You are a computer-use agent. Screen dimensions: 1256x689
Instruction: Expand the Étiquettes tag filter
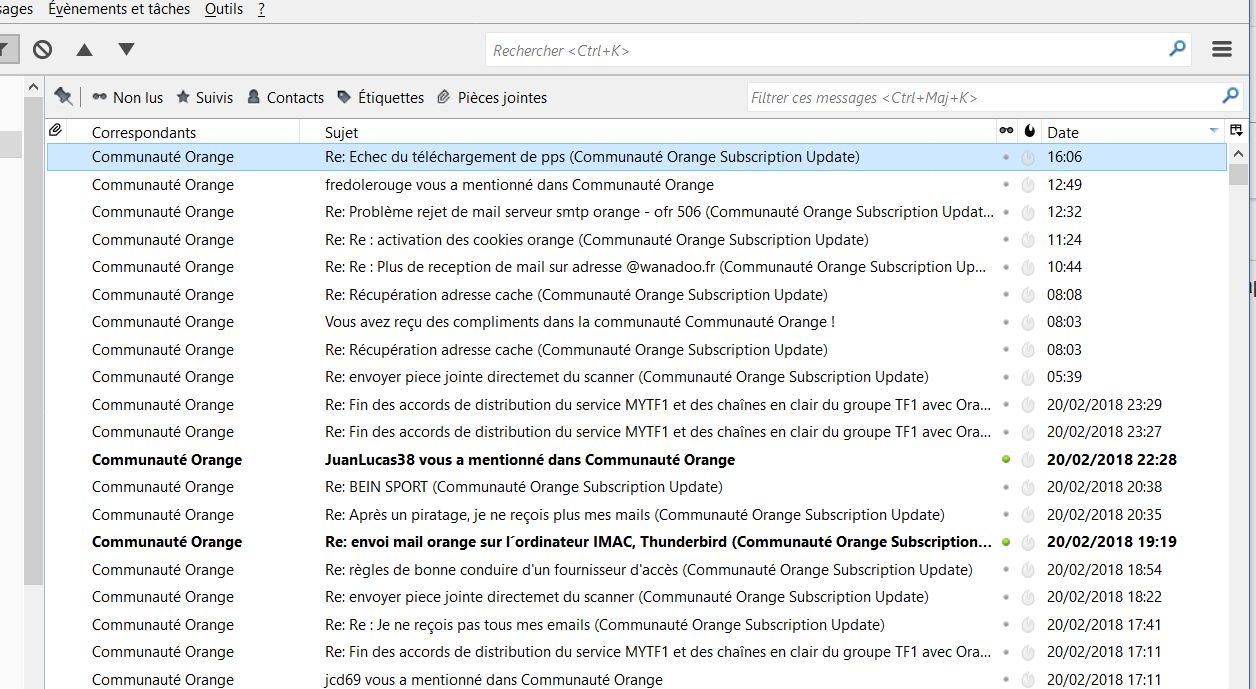[380, 97]
